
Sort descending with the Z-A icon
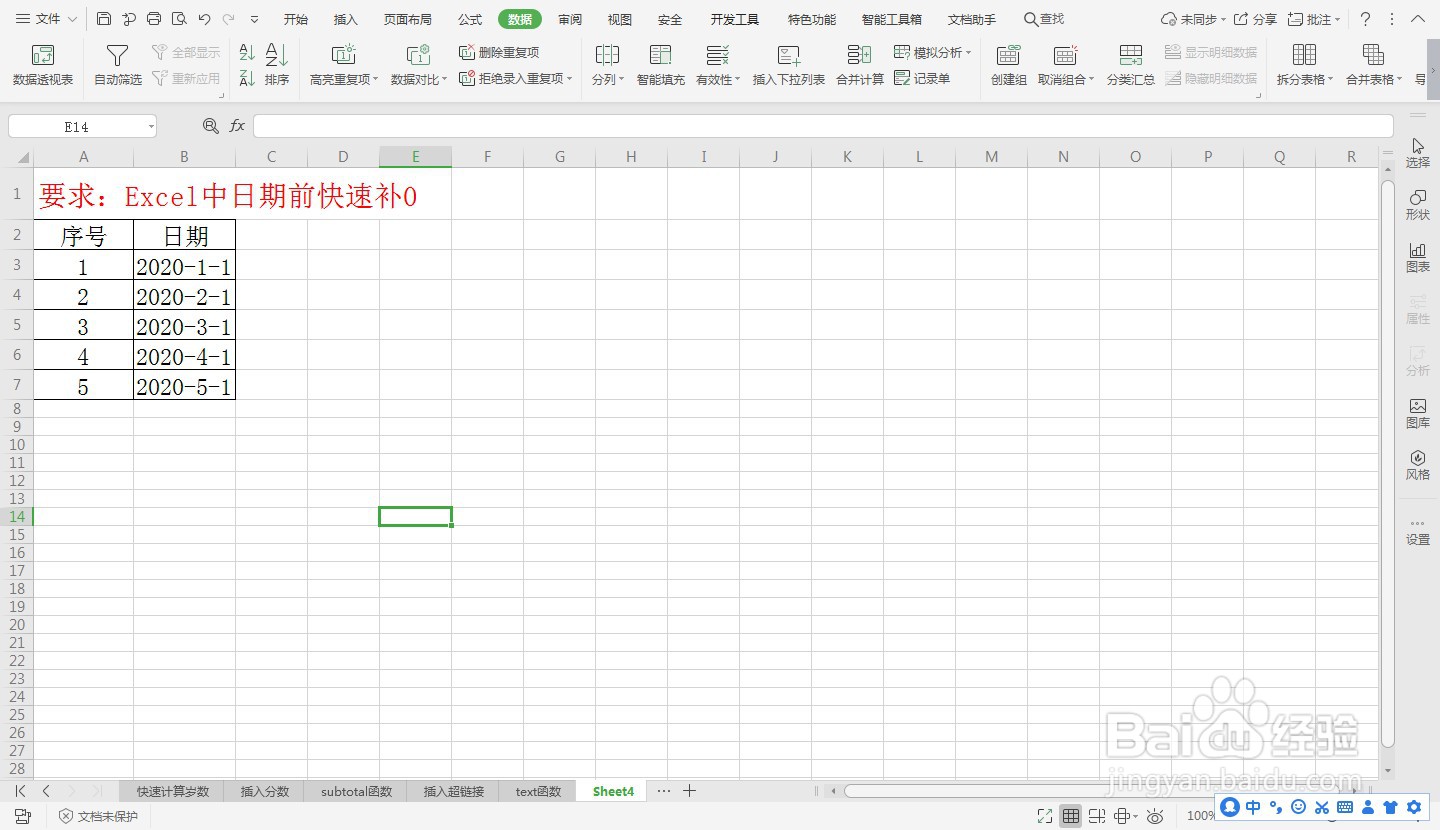pyautogui.click(x=247, y=77)
